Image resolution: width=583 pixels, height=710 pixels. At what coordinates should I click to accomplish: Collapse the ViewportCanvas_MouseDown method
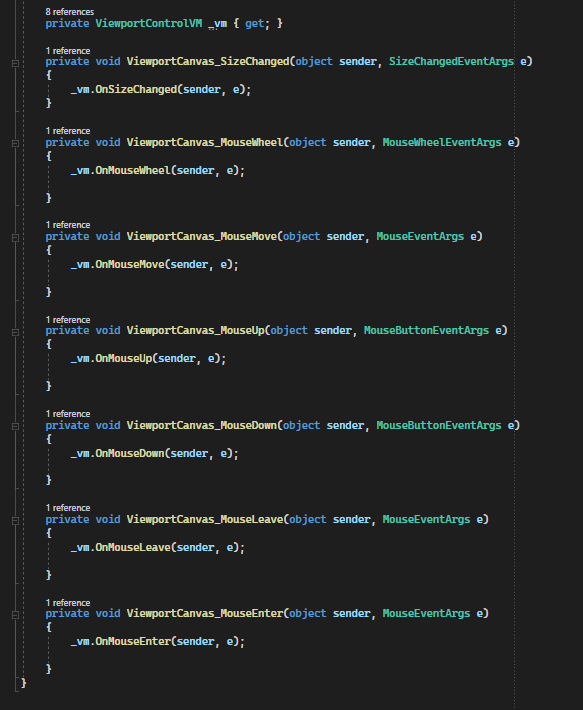click(15, 426)
